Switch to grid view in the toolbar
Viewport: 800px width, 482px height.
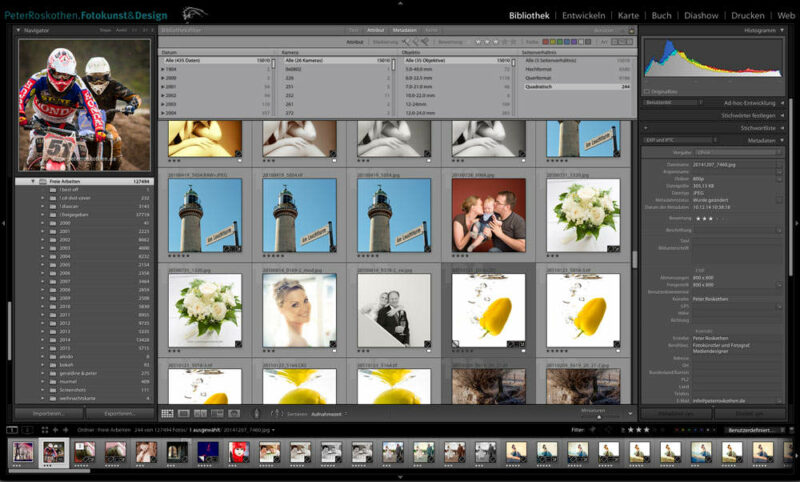[167, 413]
